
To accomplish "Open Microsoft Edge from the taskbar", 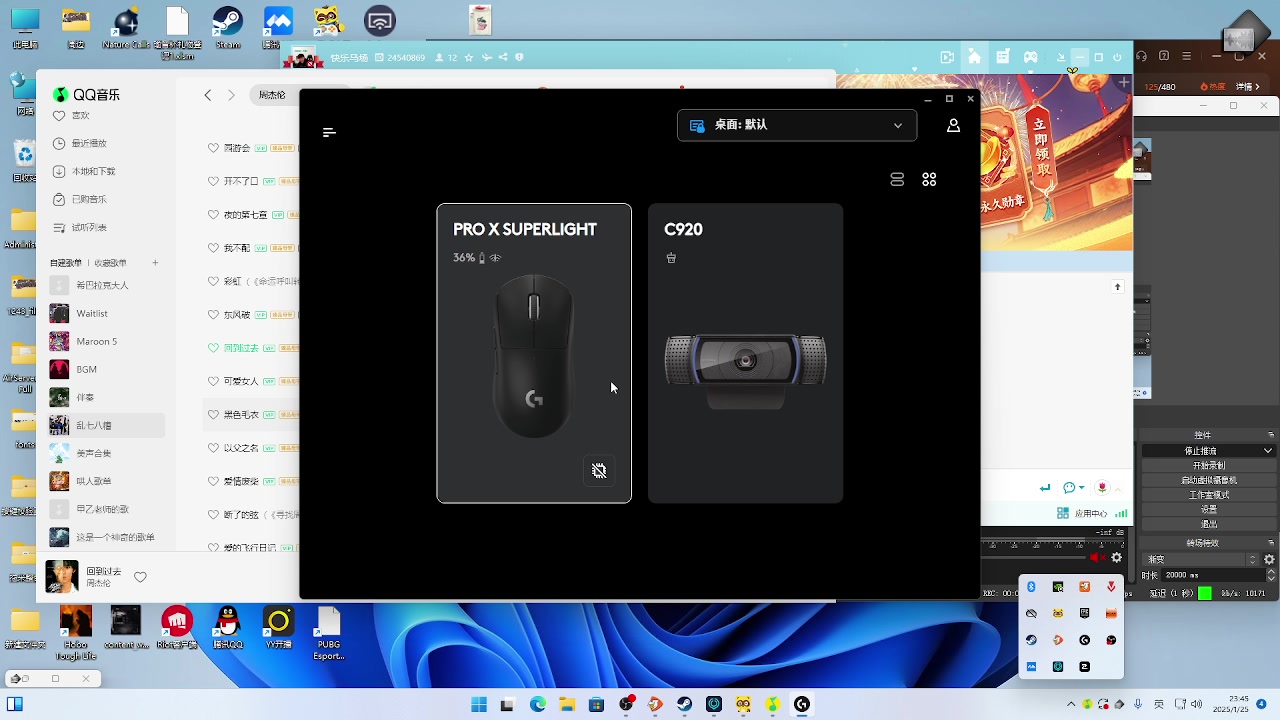I will (538, 704).
